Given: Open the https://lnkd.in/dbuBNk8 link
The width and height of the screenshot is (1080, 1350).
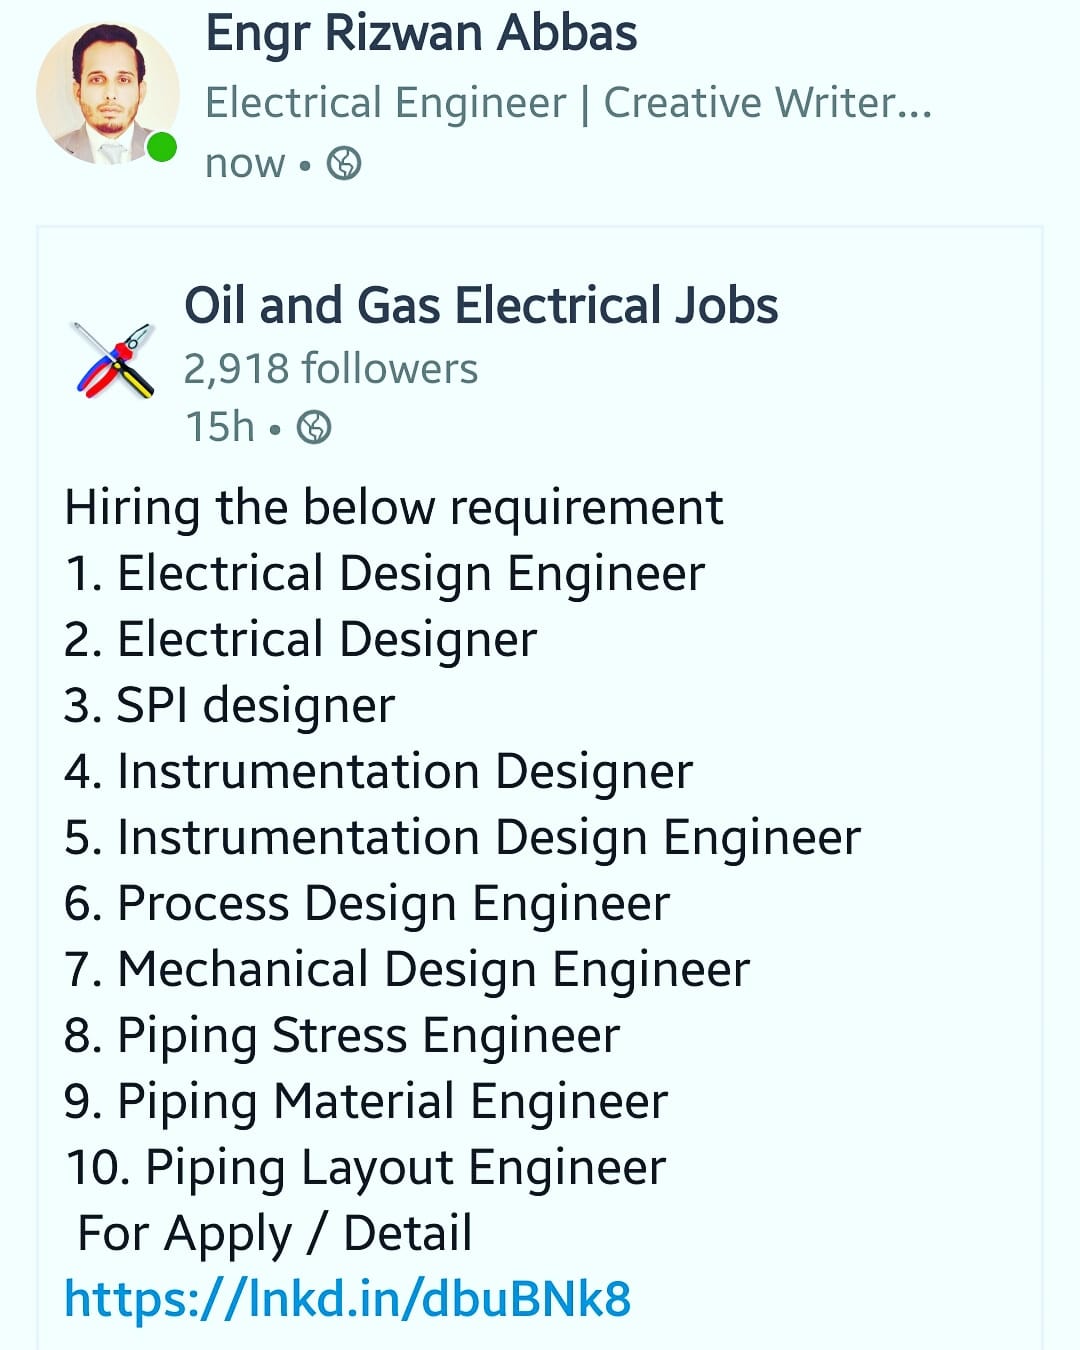Looking at the screenshot, I should (348, 1299).
